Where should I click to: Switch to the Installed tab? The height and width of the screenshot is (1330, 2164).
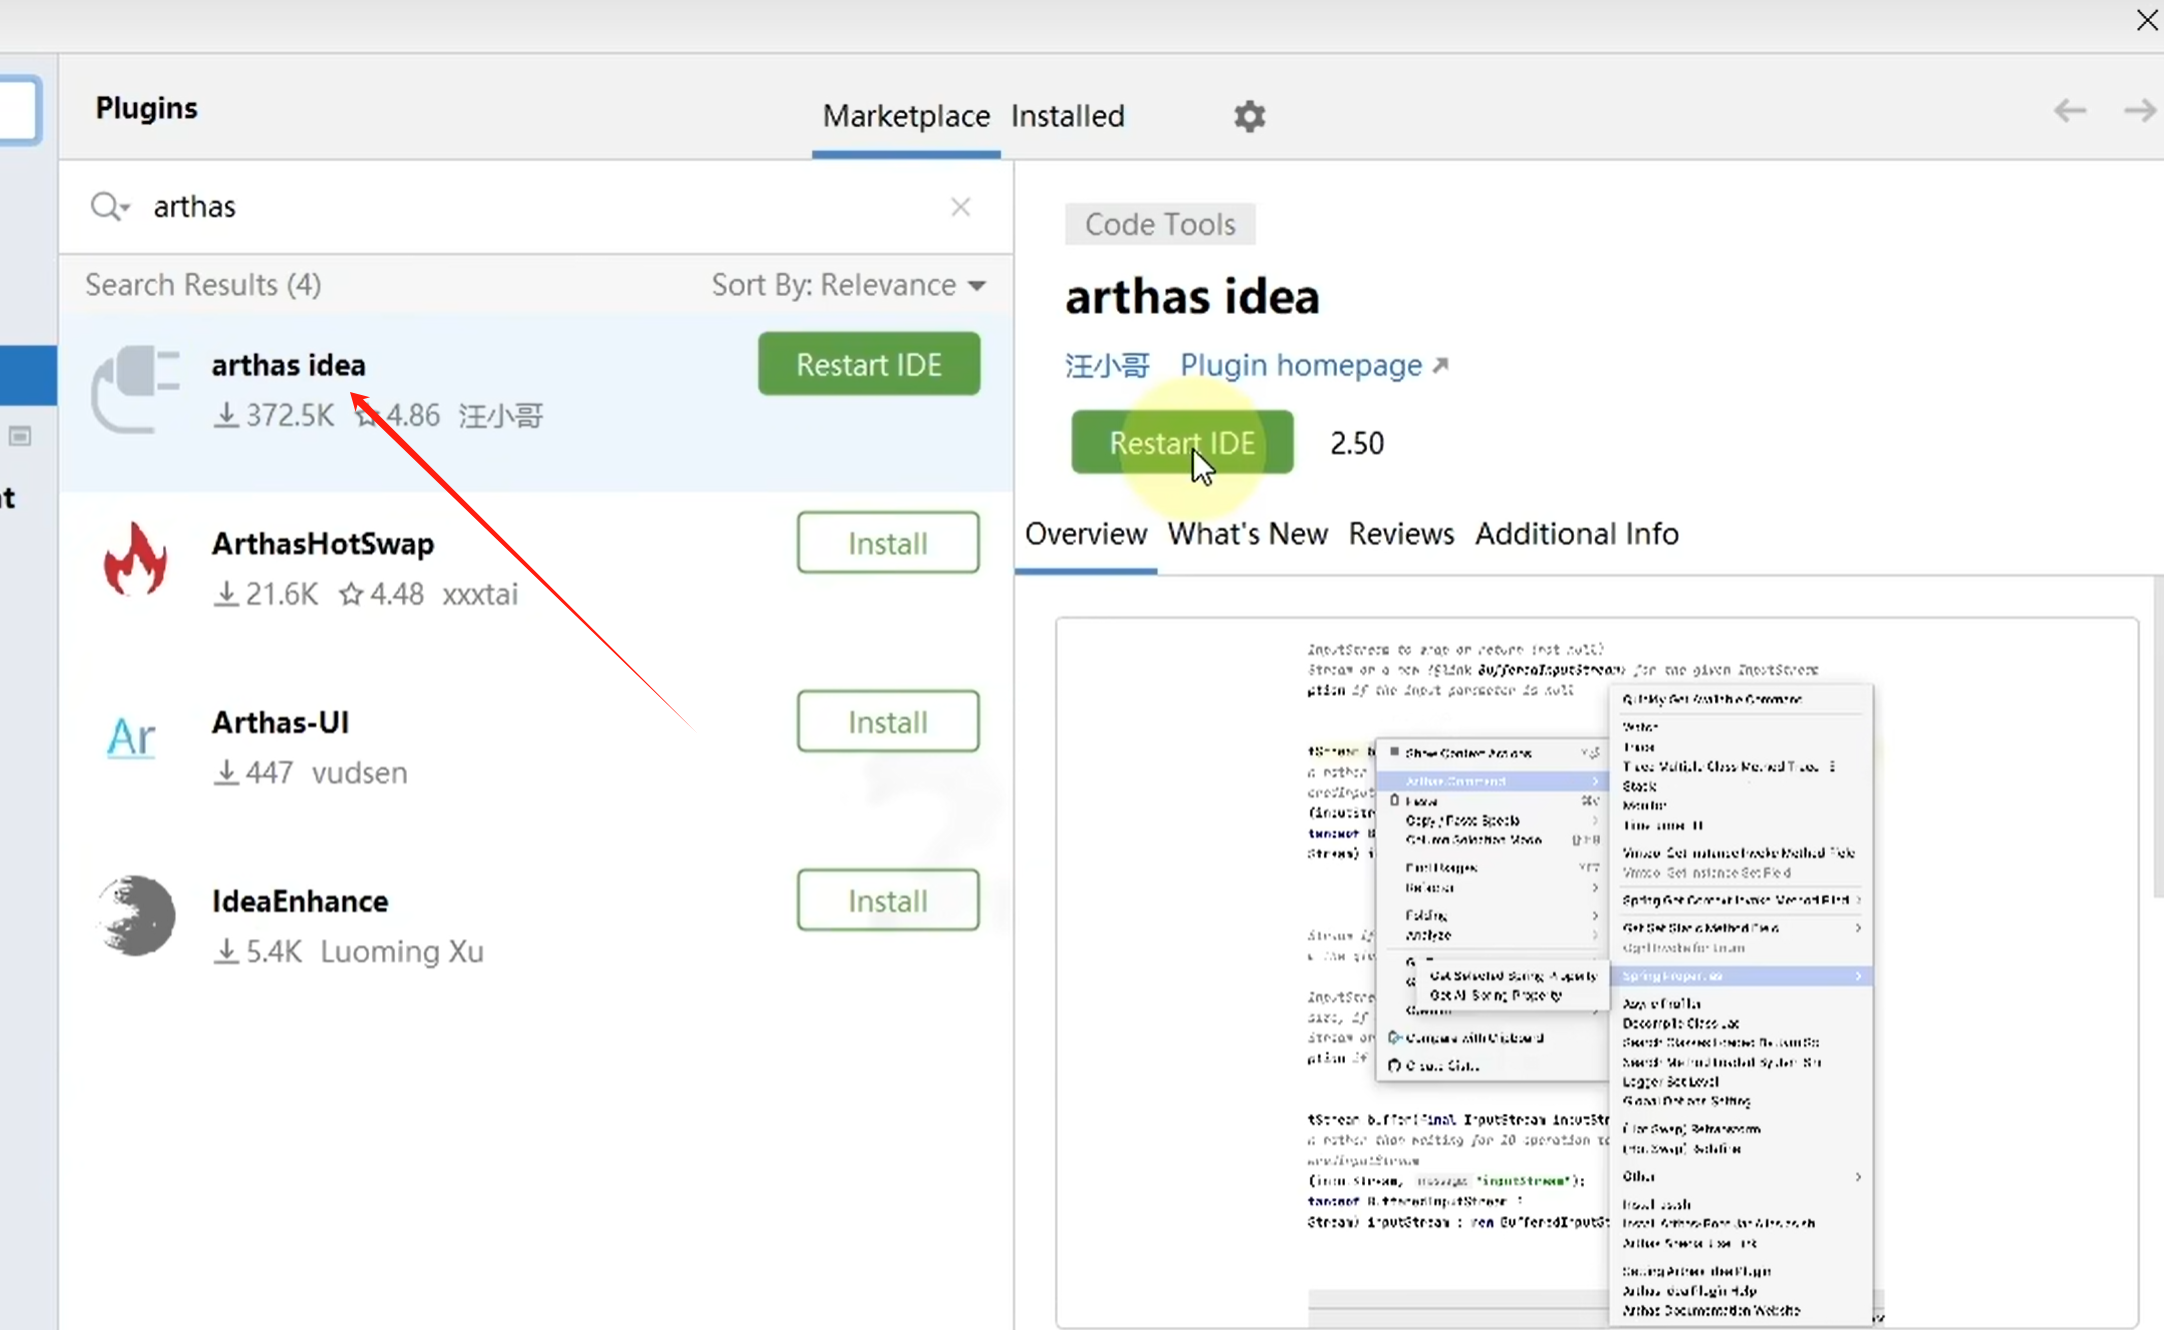pos(1067,116)
